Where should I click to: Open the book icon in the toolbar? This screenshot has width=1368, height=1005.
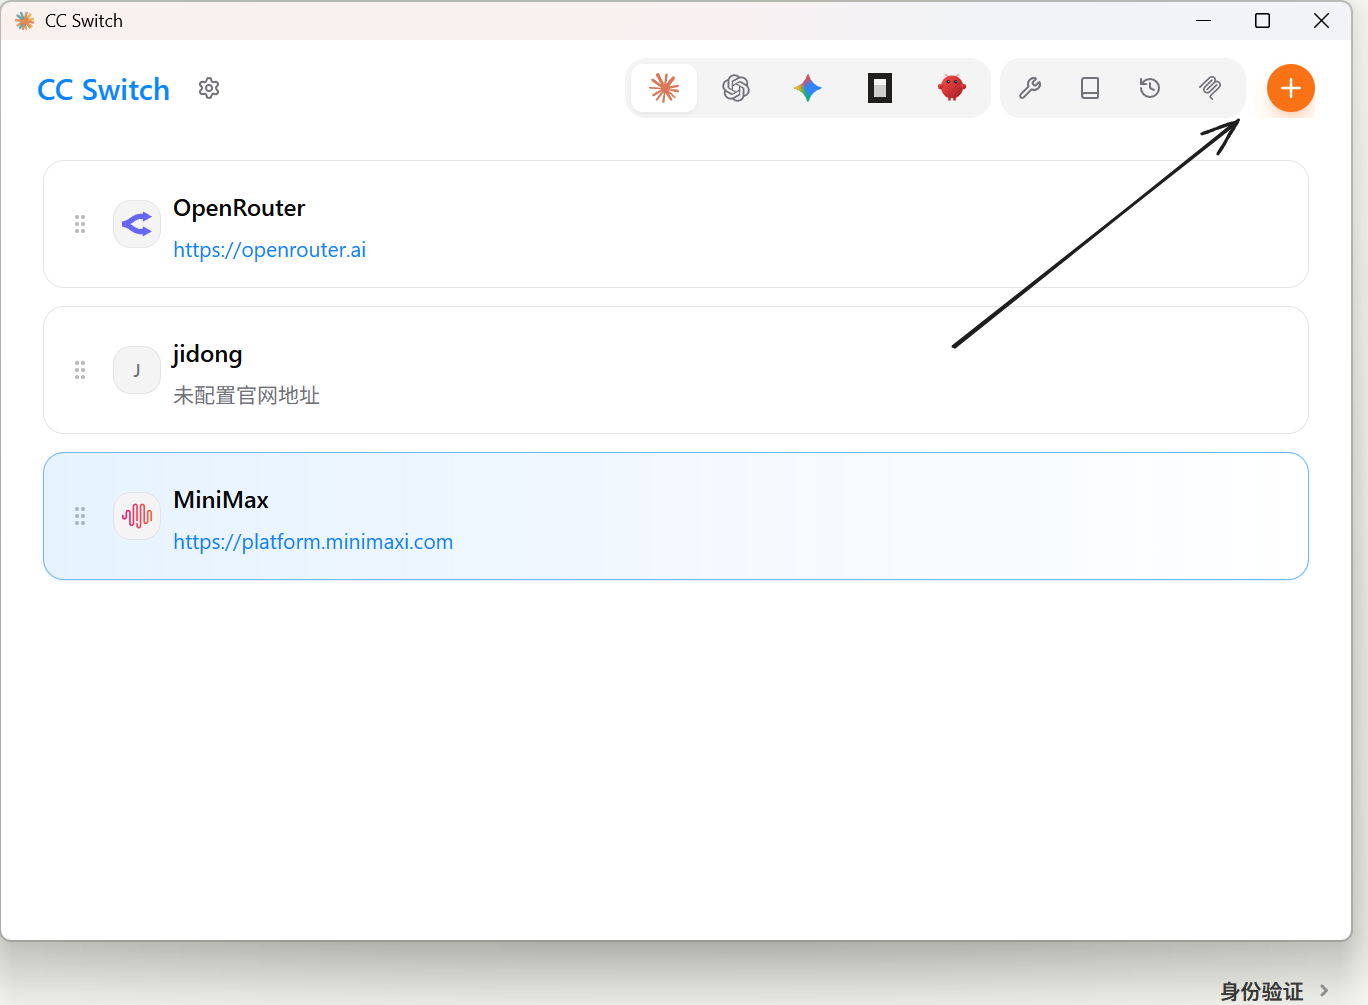point(1090,88)
